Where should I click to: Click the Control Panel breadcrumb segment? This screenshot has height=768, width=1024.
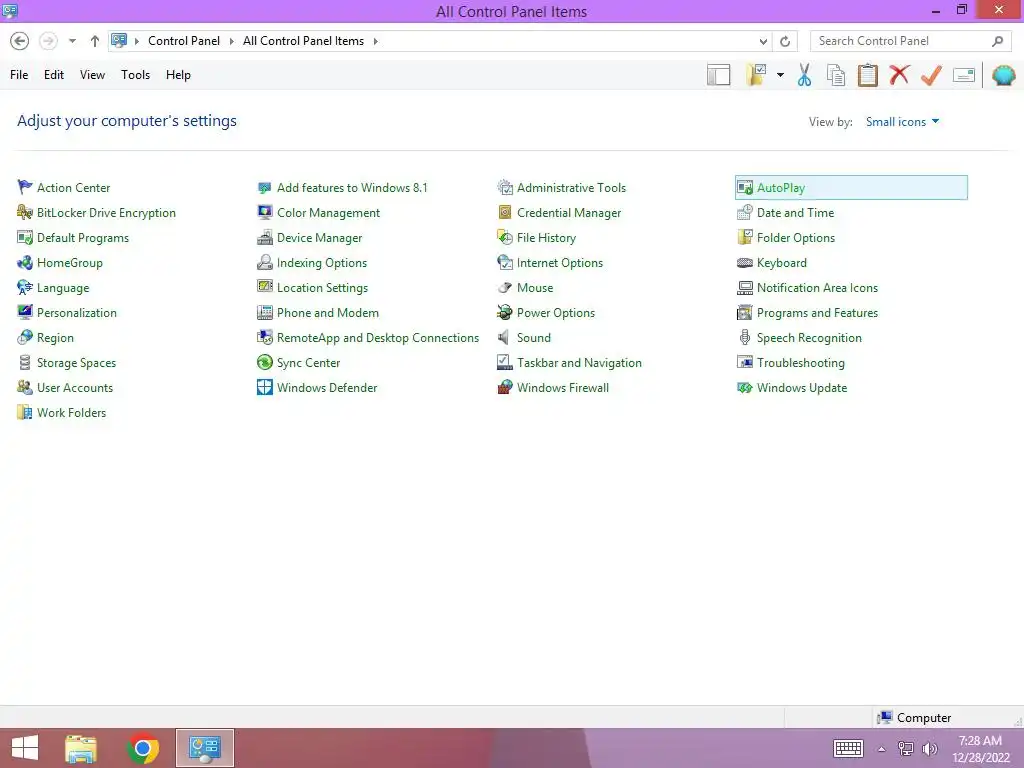(x=184, y=41)
